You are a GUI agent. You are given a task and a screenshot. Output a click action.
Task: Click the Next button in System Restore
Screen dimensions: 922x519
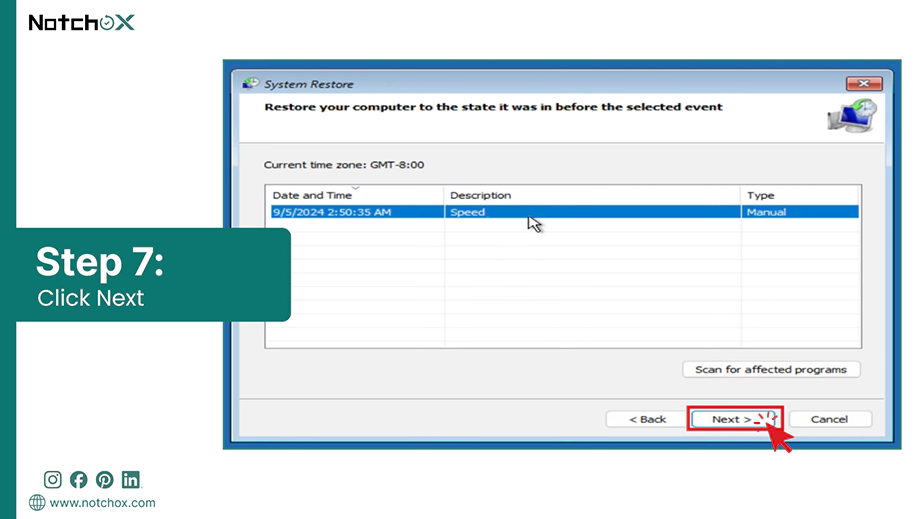click(735, 419)
